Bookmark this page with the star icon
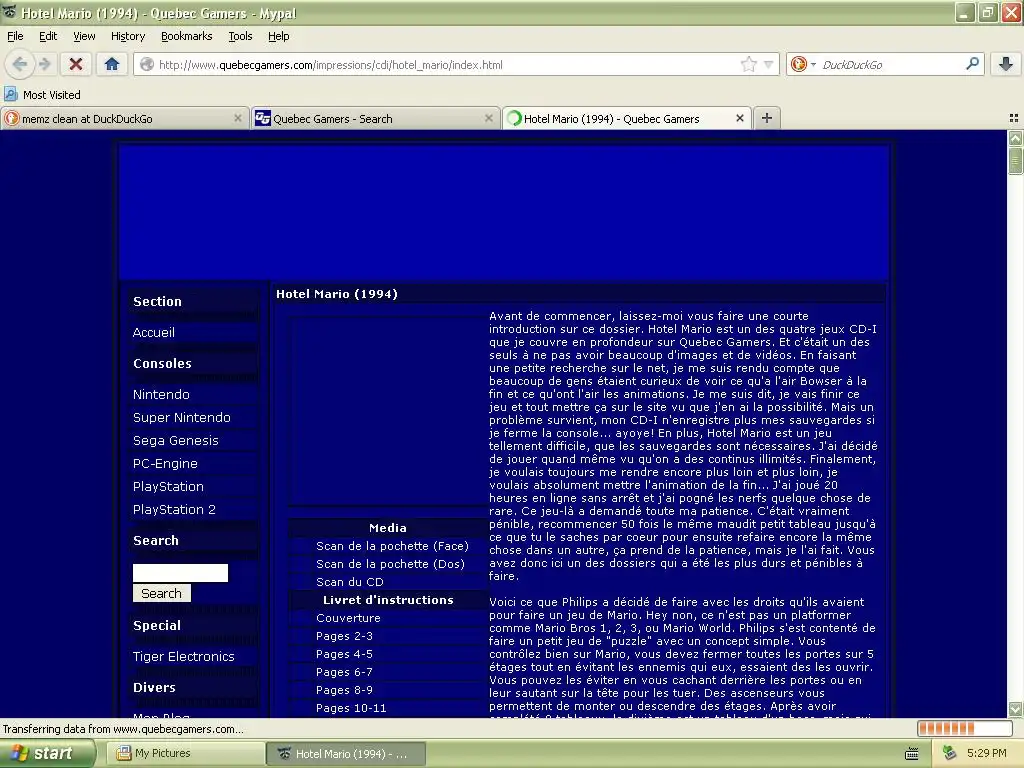The height and width of the screenshot is (768, 1024). click(748, 64)
